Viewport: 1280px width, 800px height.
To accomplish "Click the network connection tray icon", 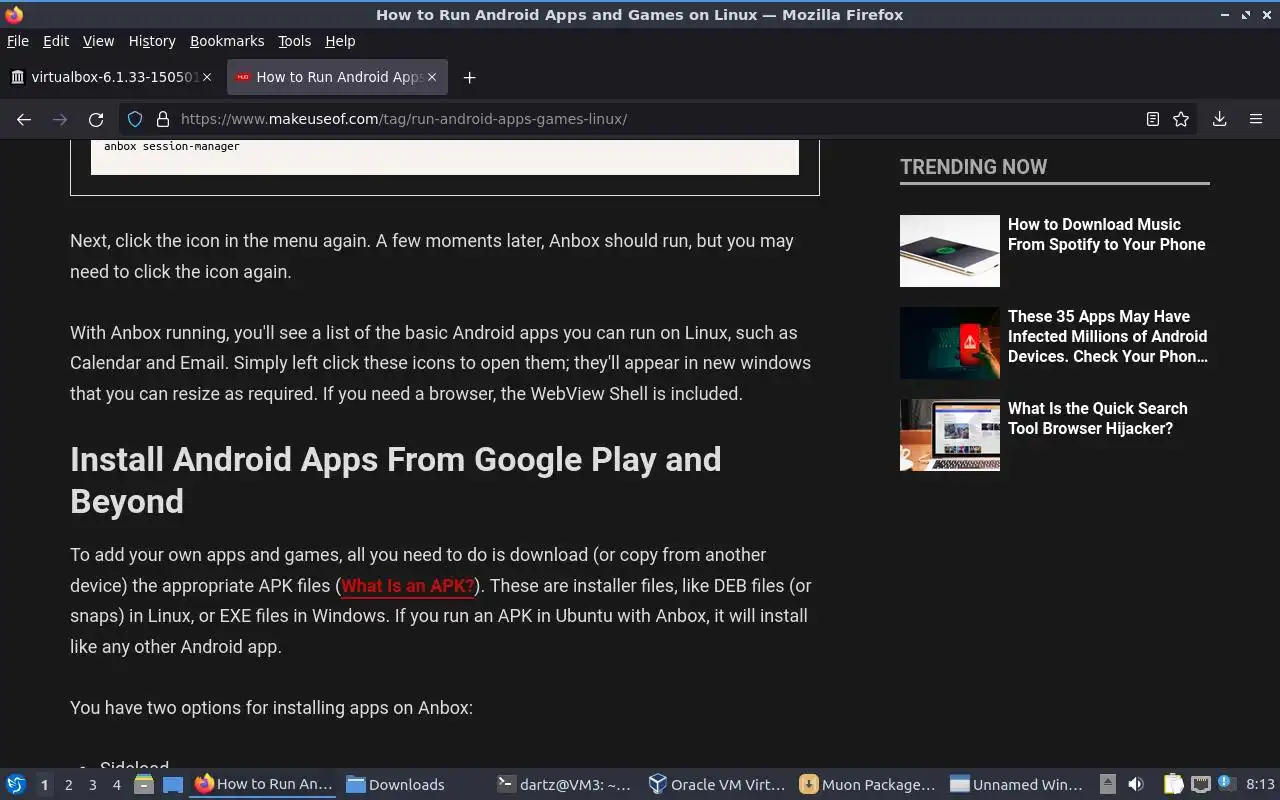I will 1200,785.
